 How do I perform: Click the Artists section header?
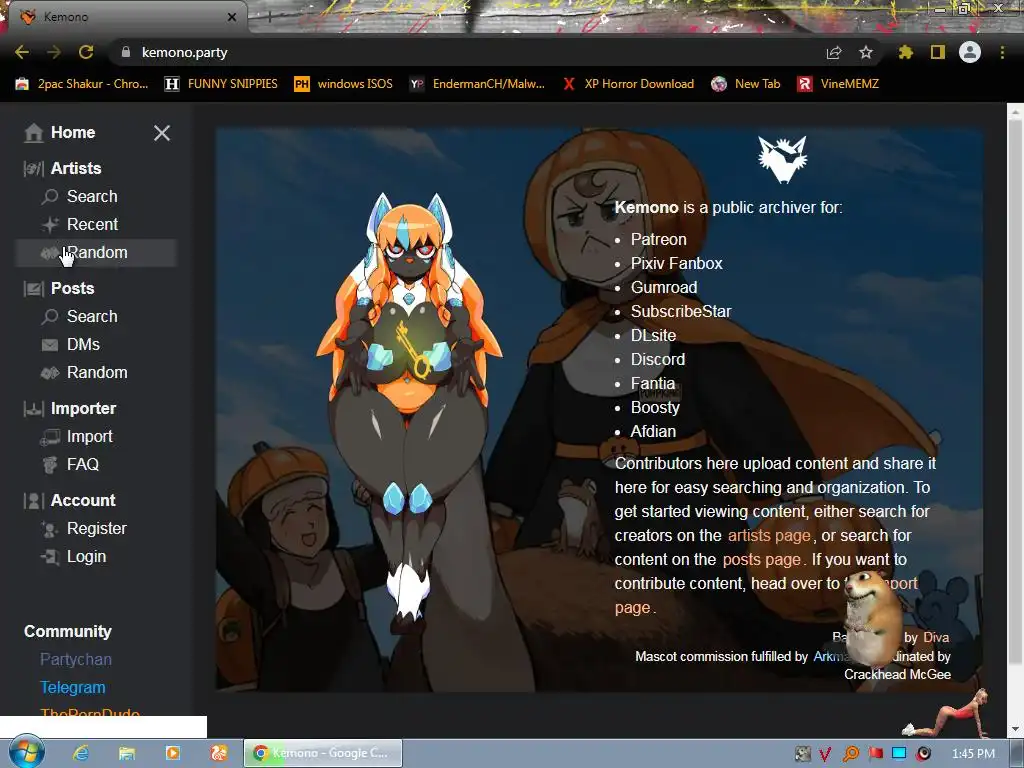click(x=76, y=168)
